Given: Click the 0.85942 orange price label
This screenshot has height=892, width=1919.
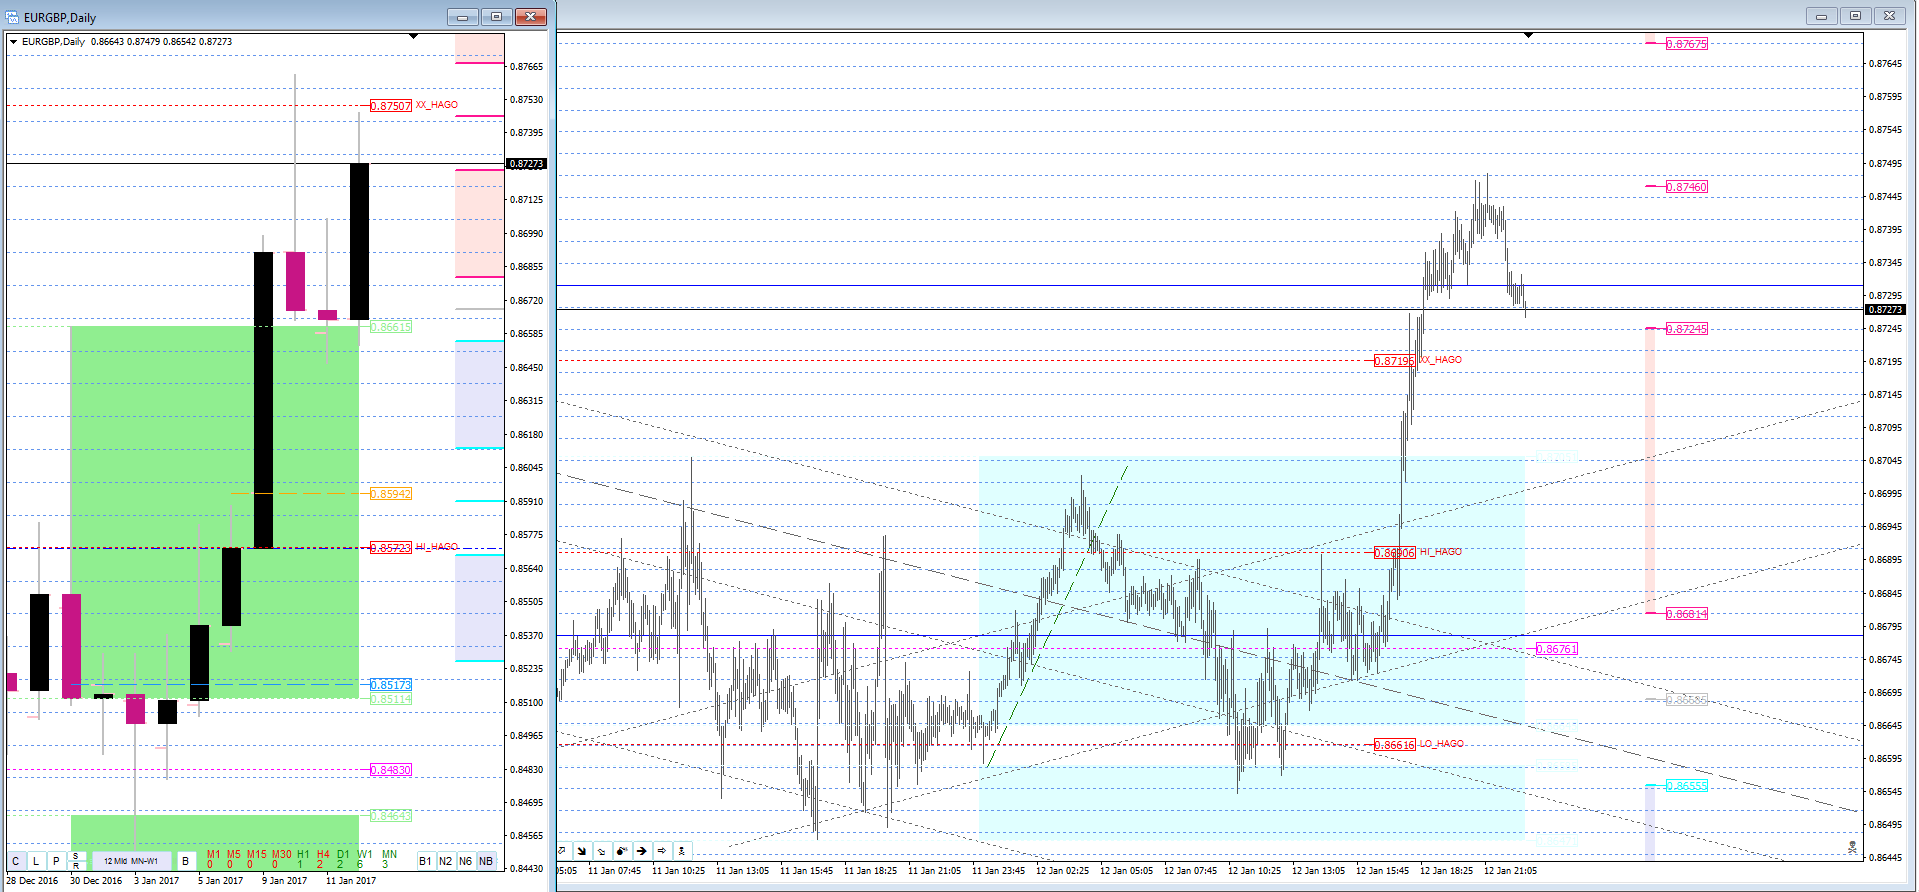Looking at the screenshot, I should tap(391, 494).
